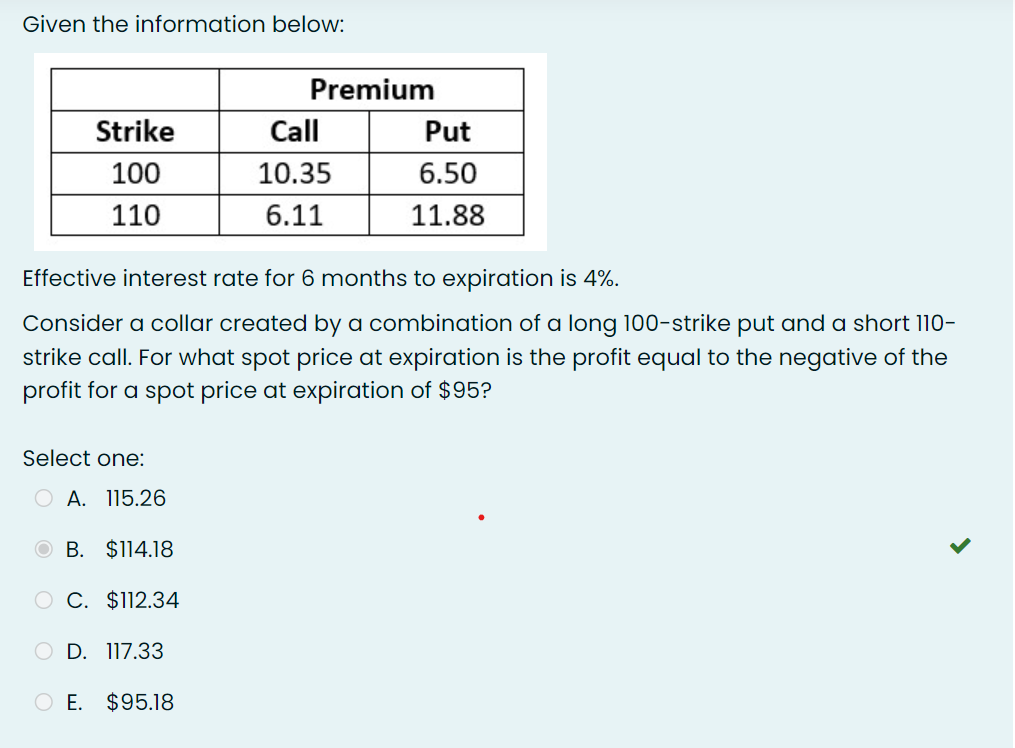The image size is (1015, 748).
Task: Select radio button for option A 115.26
Action: [43, 497]
